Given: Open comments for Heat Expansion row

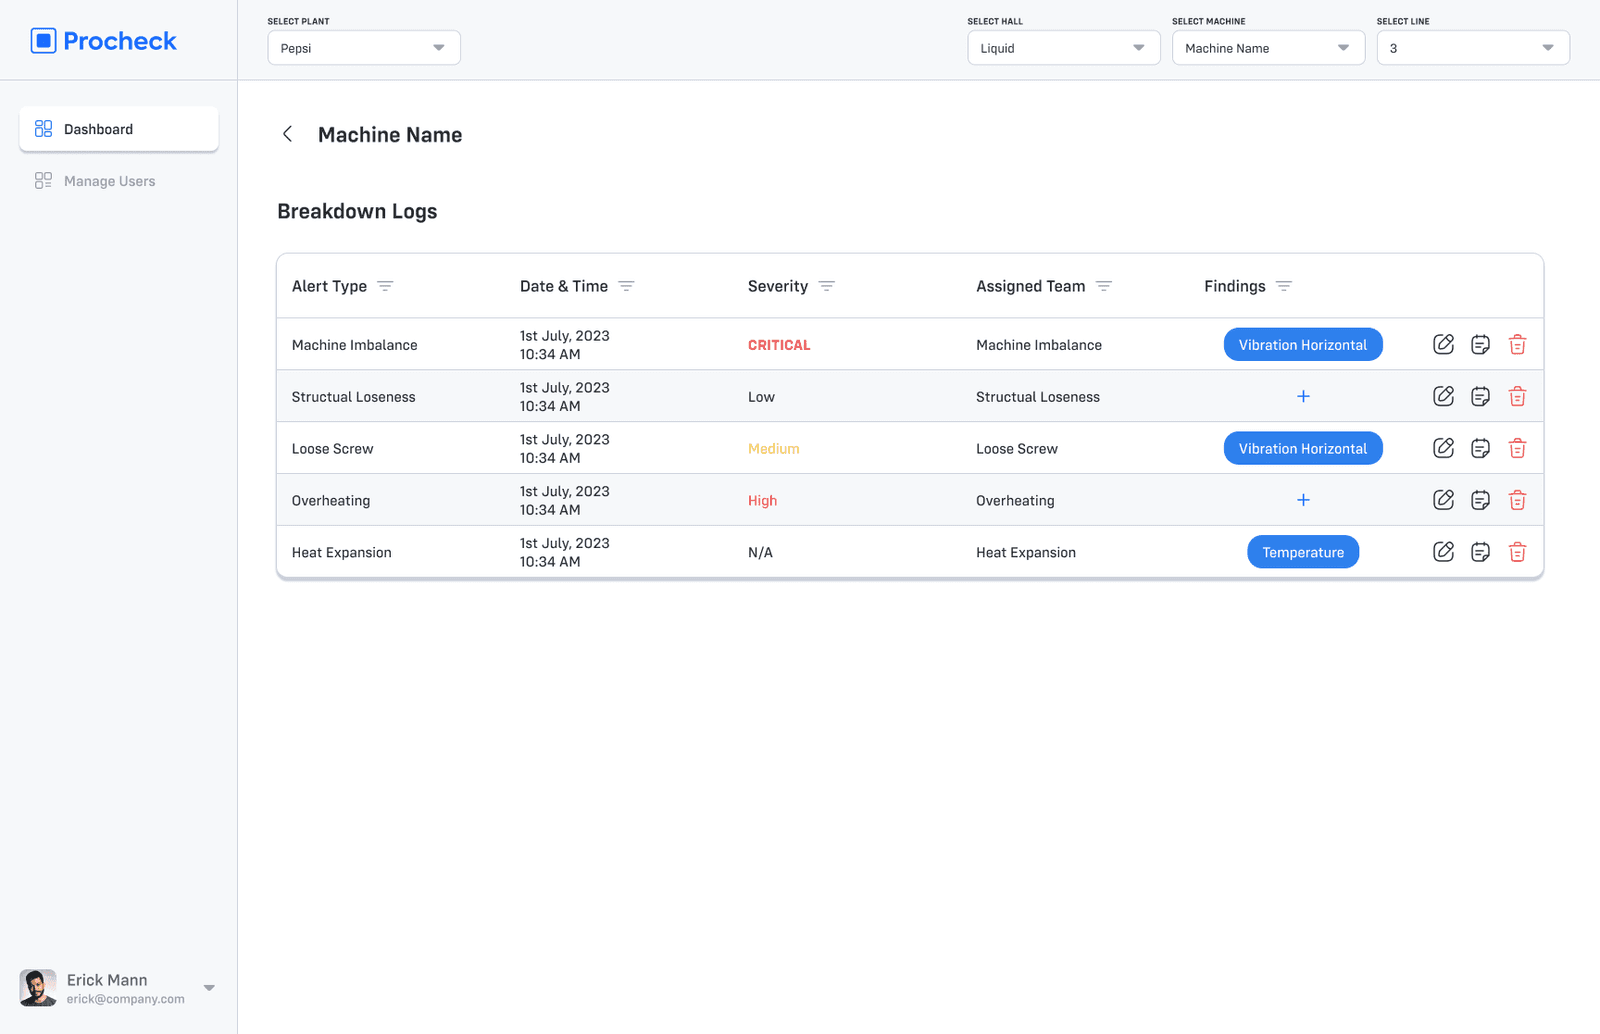Looking at the screenshot, I should pos(1480,552).
